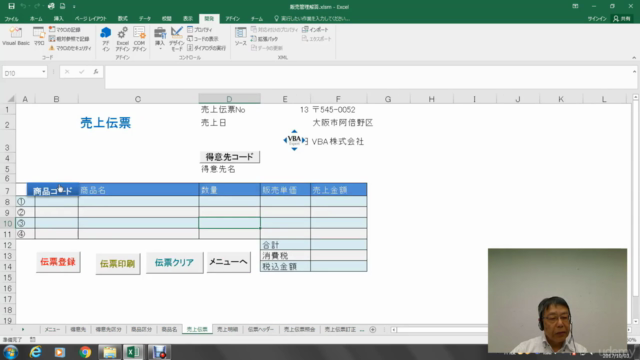Image resolution: width=640 pixels, height=360 pixels.
Task: Open the 売上伝票訂正 sheet tab
Action: (340, 329)
